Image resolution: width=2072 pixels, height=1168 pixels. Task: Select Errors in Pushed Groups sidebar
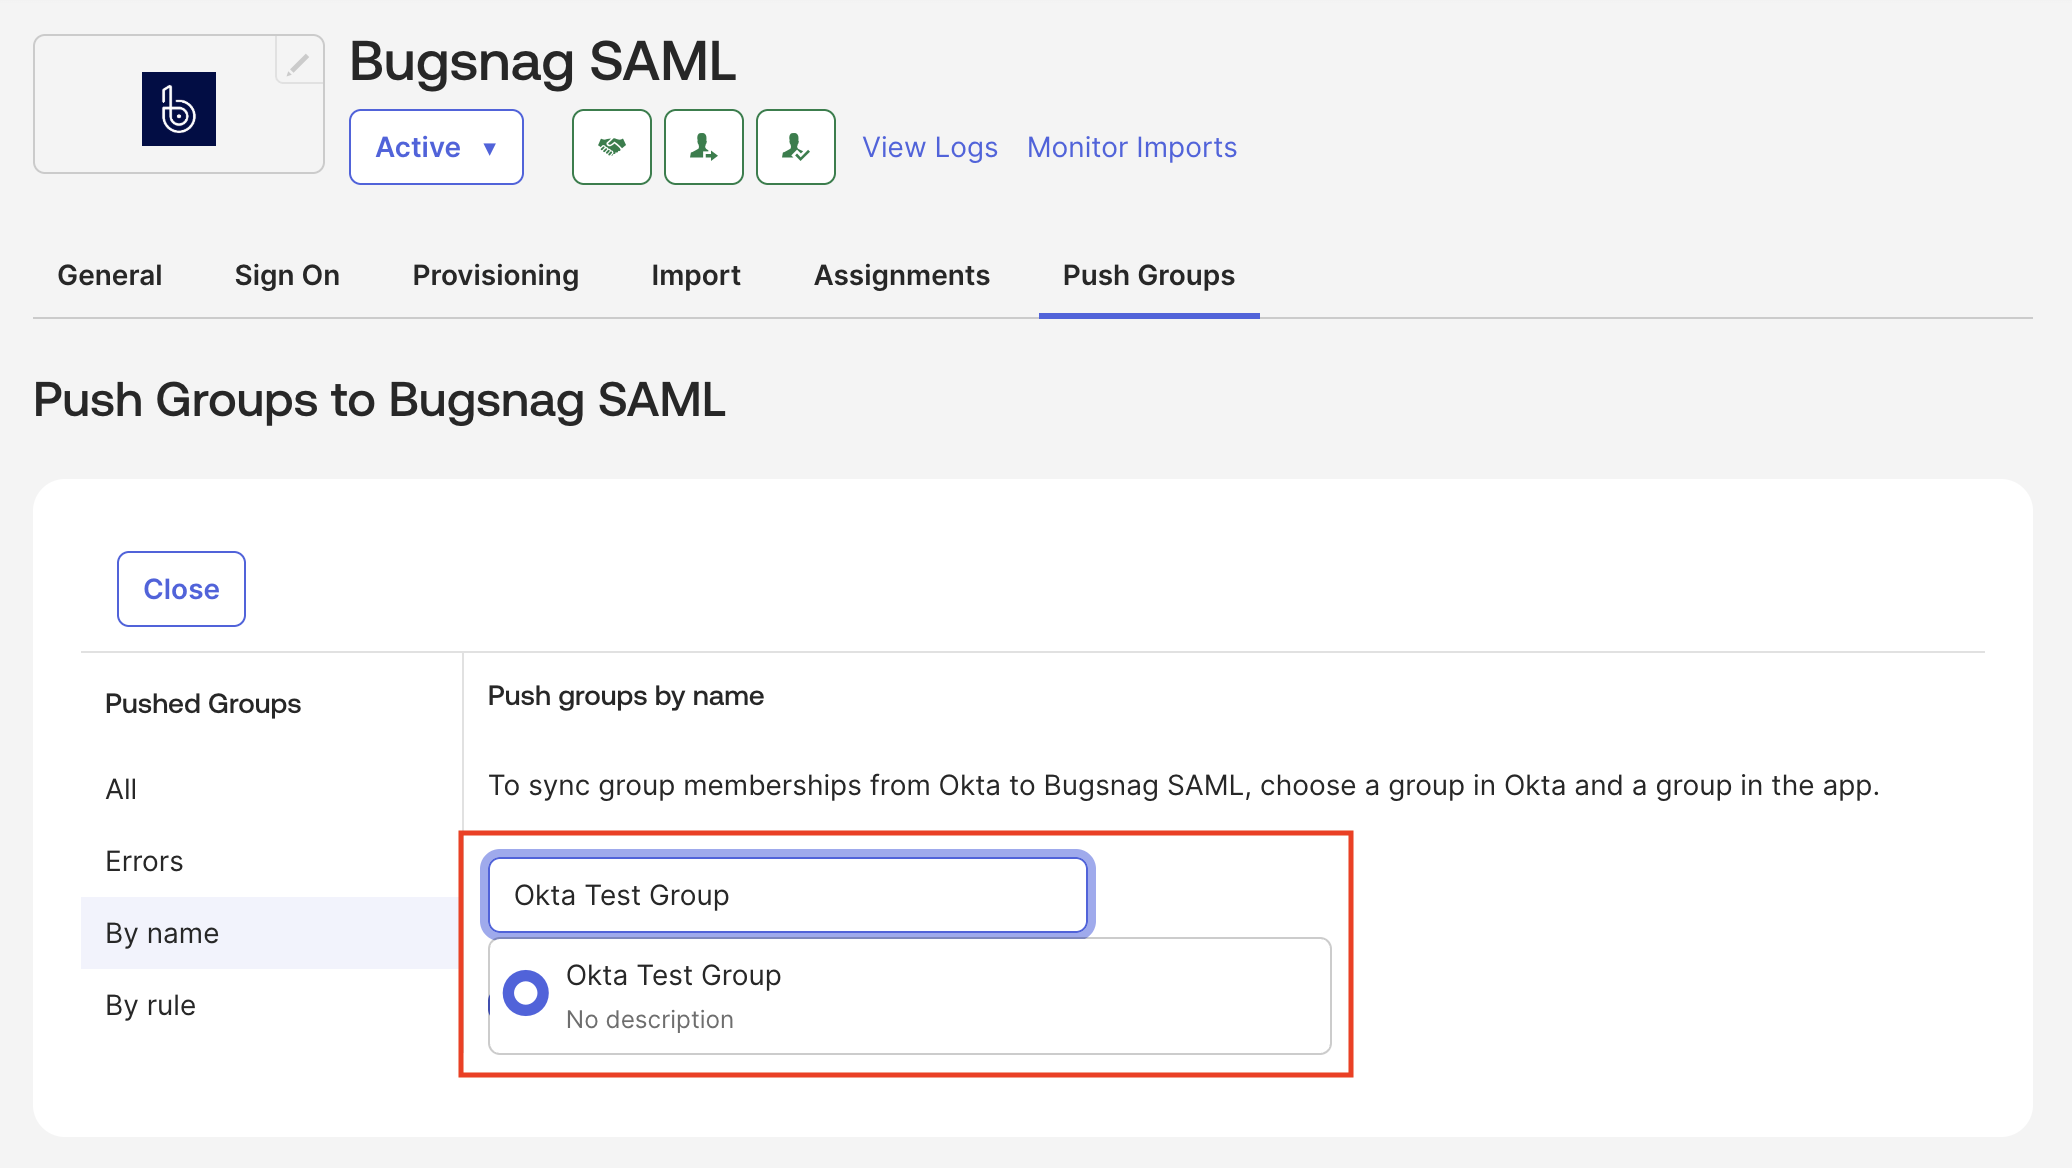tap(143, 860)
